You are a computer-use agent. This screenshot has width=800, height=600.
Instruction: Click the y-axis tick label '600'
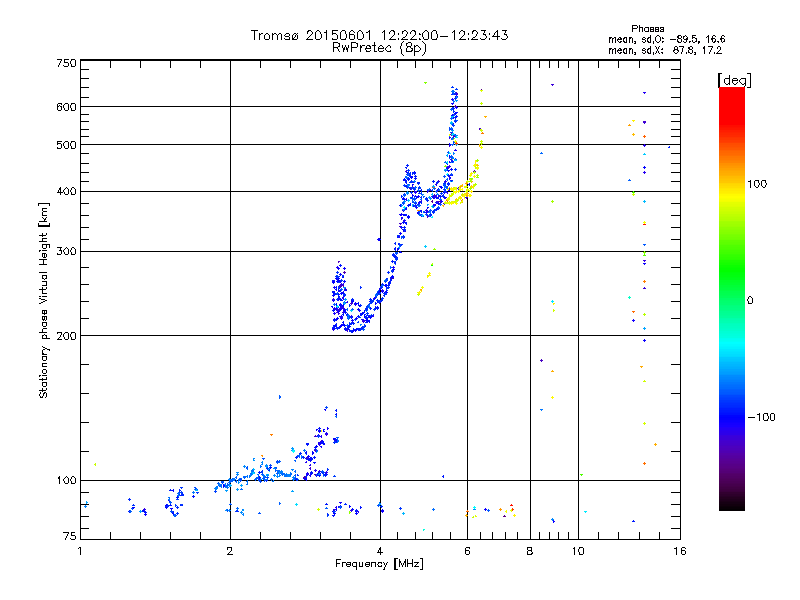[66, 107]
